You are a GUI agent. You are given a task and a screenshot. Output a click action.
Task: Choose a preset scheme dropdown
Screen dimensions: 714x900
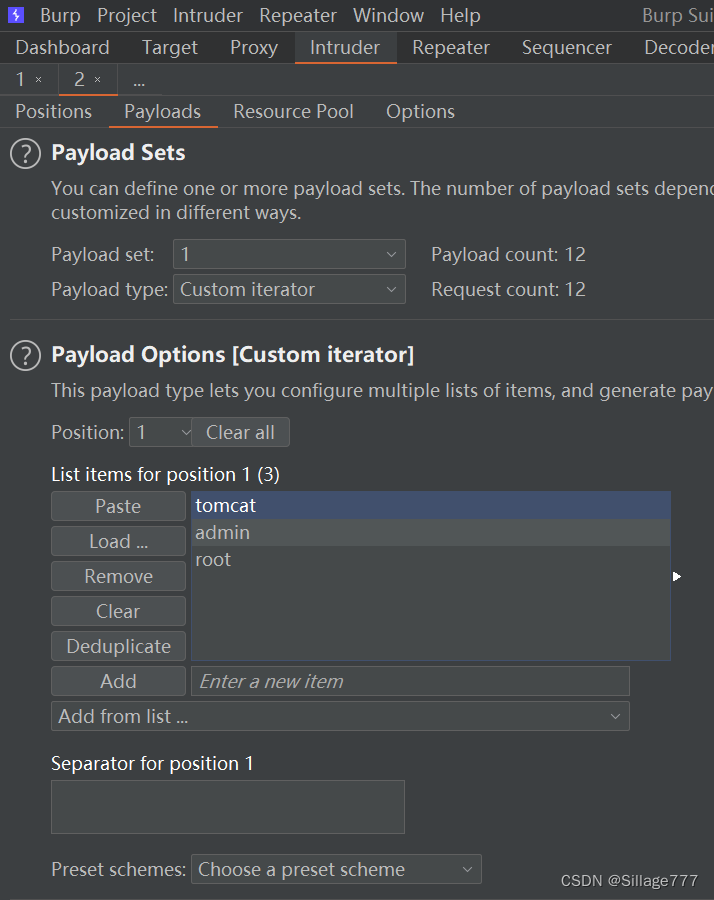point(336,869)
